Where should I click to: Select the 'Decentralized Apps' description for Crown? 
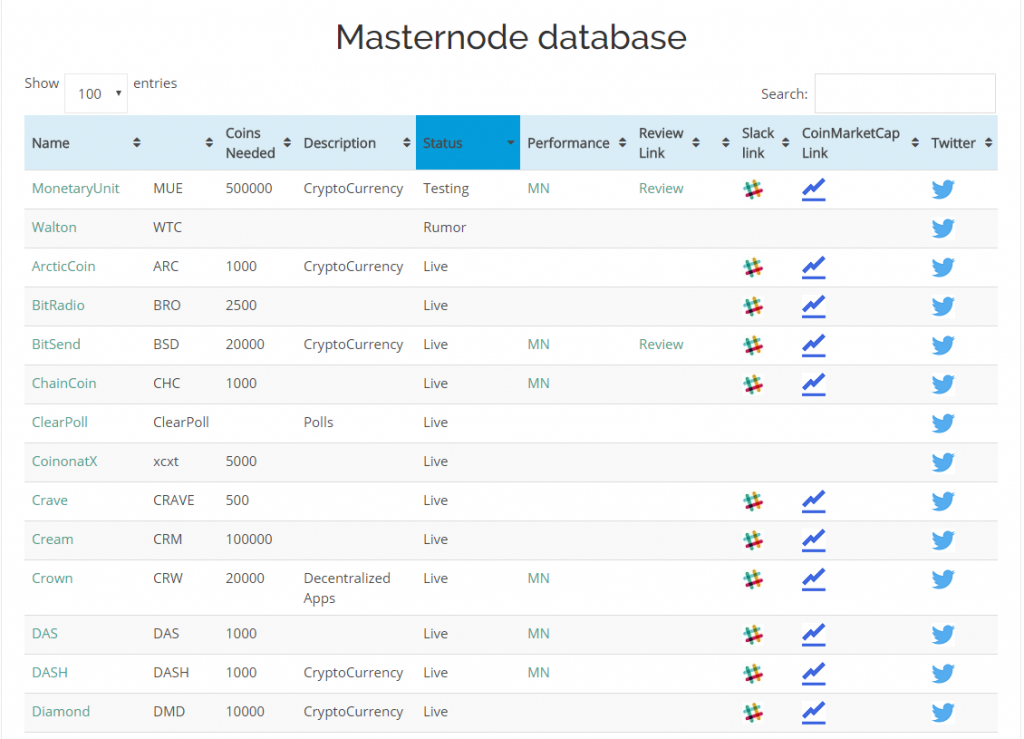click(x=347, y=588)
